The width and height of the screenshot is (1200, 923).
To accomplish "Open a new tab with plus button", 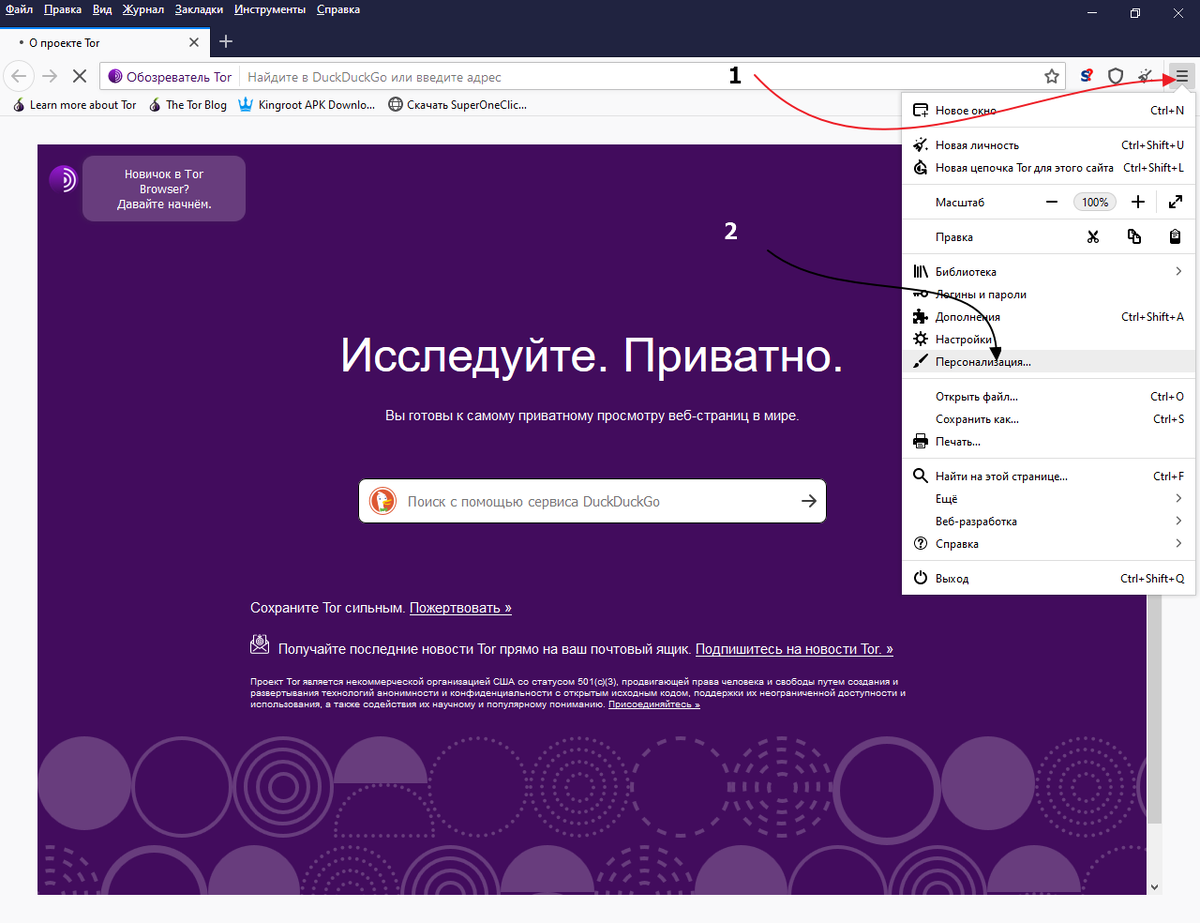I will click(226, 42).
